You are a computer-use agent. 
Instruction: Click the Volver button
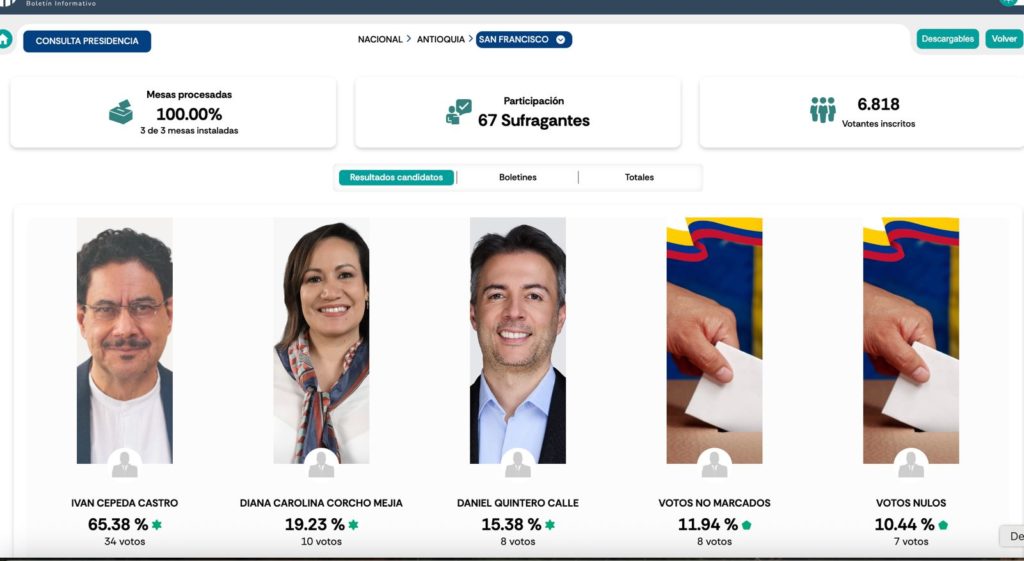pyautogui.click(x=1004, y=39)
